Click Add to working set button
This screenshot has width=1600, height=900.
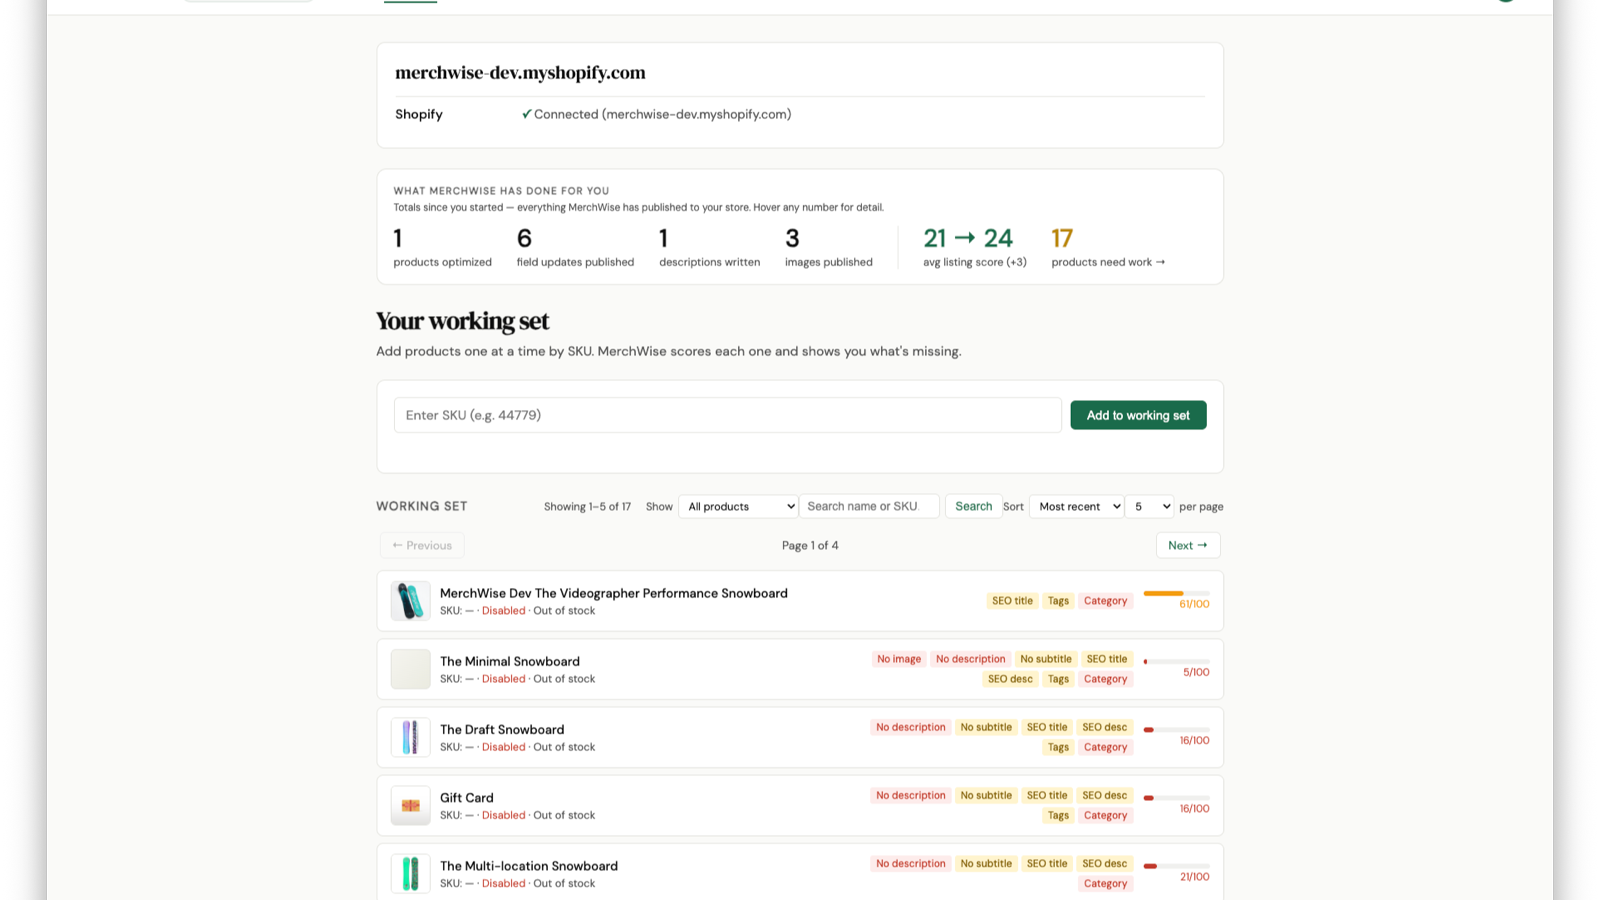click(1138, 415)
